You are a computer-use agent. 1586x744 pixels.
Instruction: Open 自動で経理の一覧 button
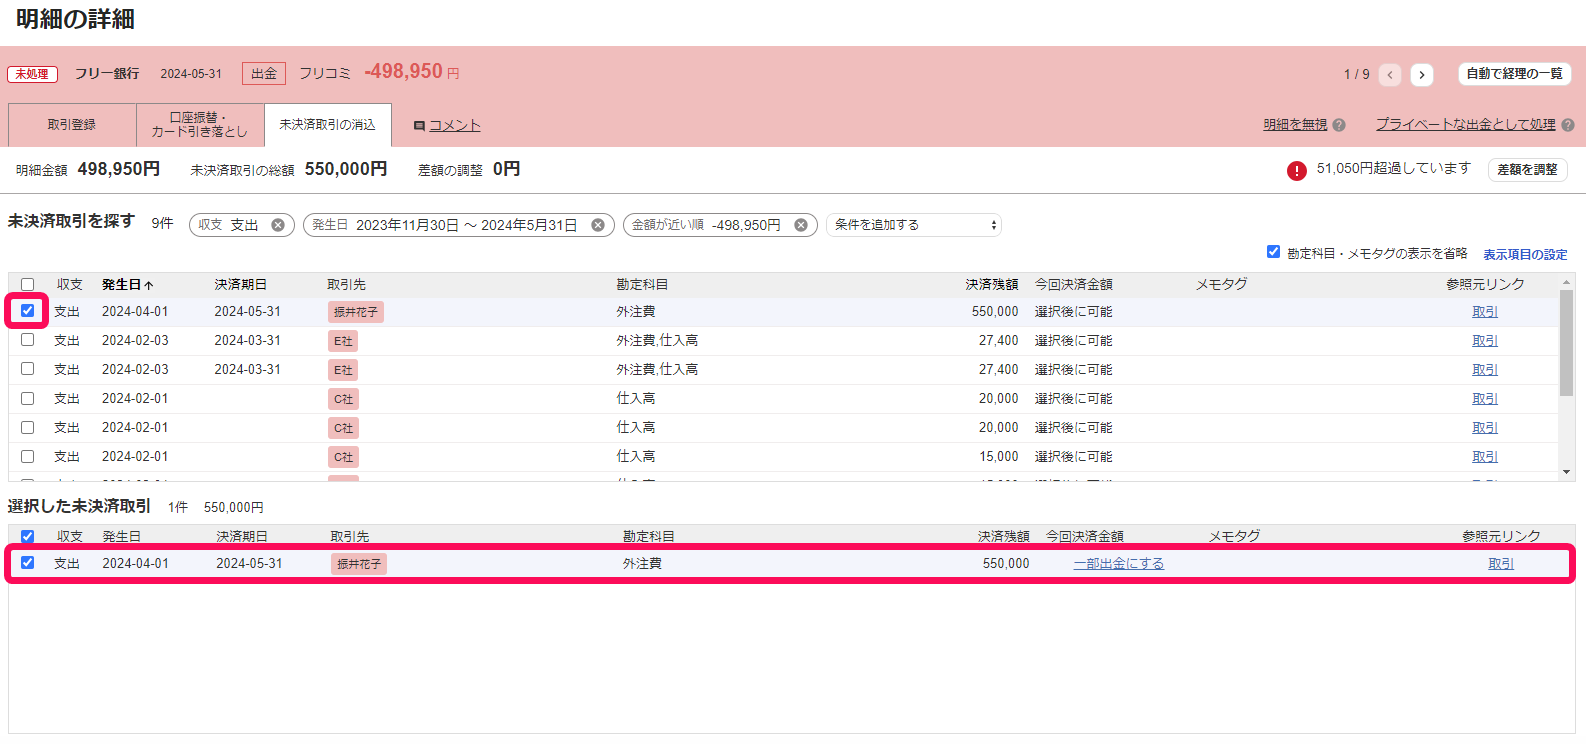1514,74
